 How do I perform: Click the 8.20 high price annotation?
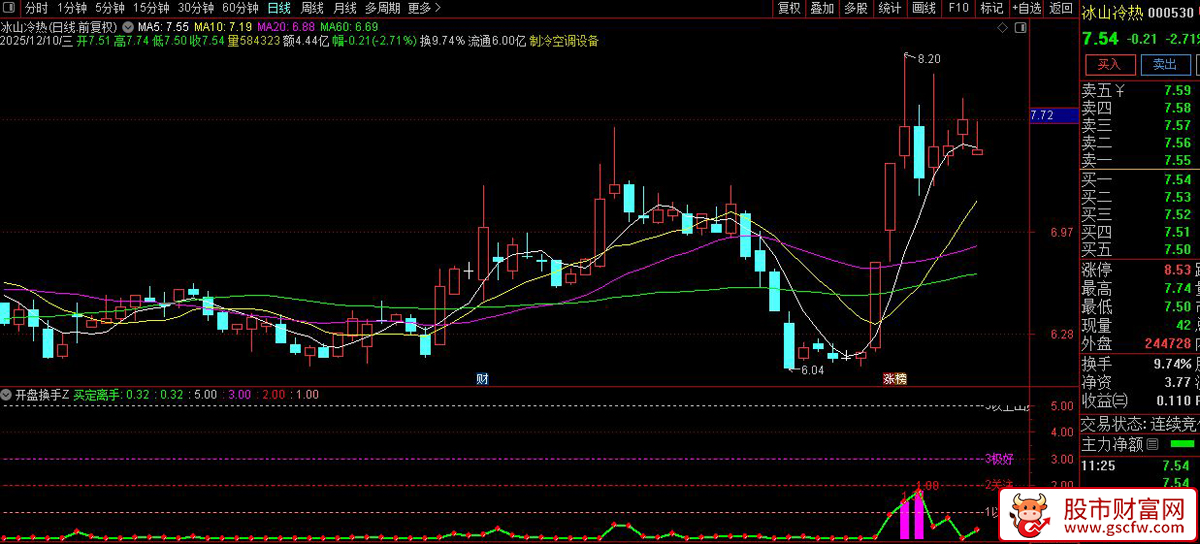point(929,59)
